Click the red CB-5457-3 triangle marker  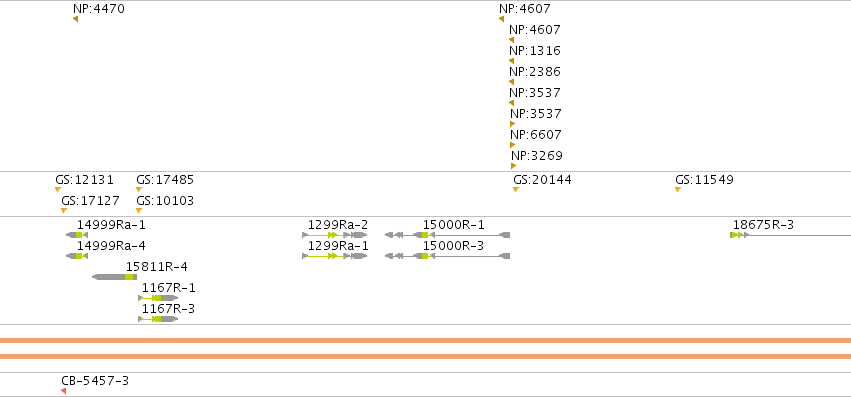[63, 391]
